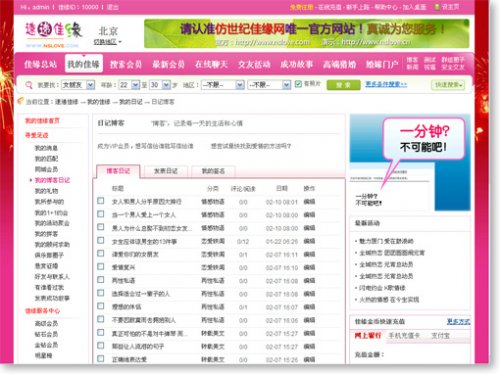Viewport: 500px width, 374px height.
Task: Open the minimum age dropdown showing 22
Action: pyautogui.click(x=129, y=85)
